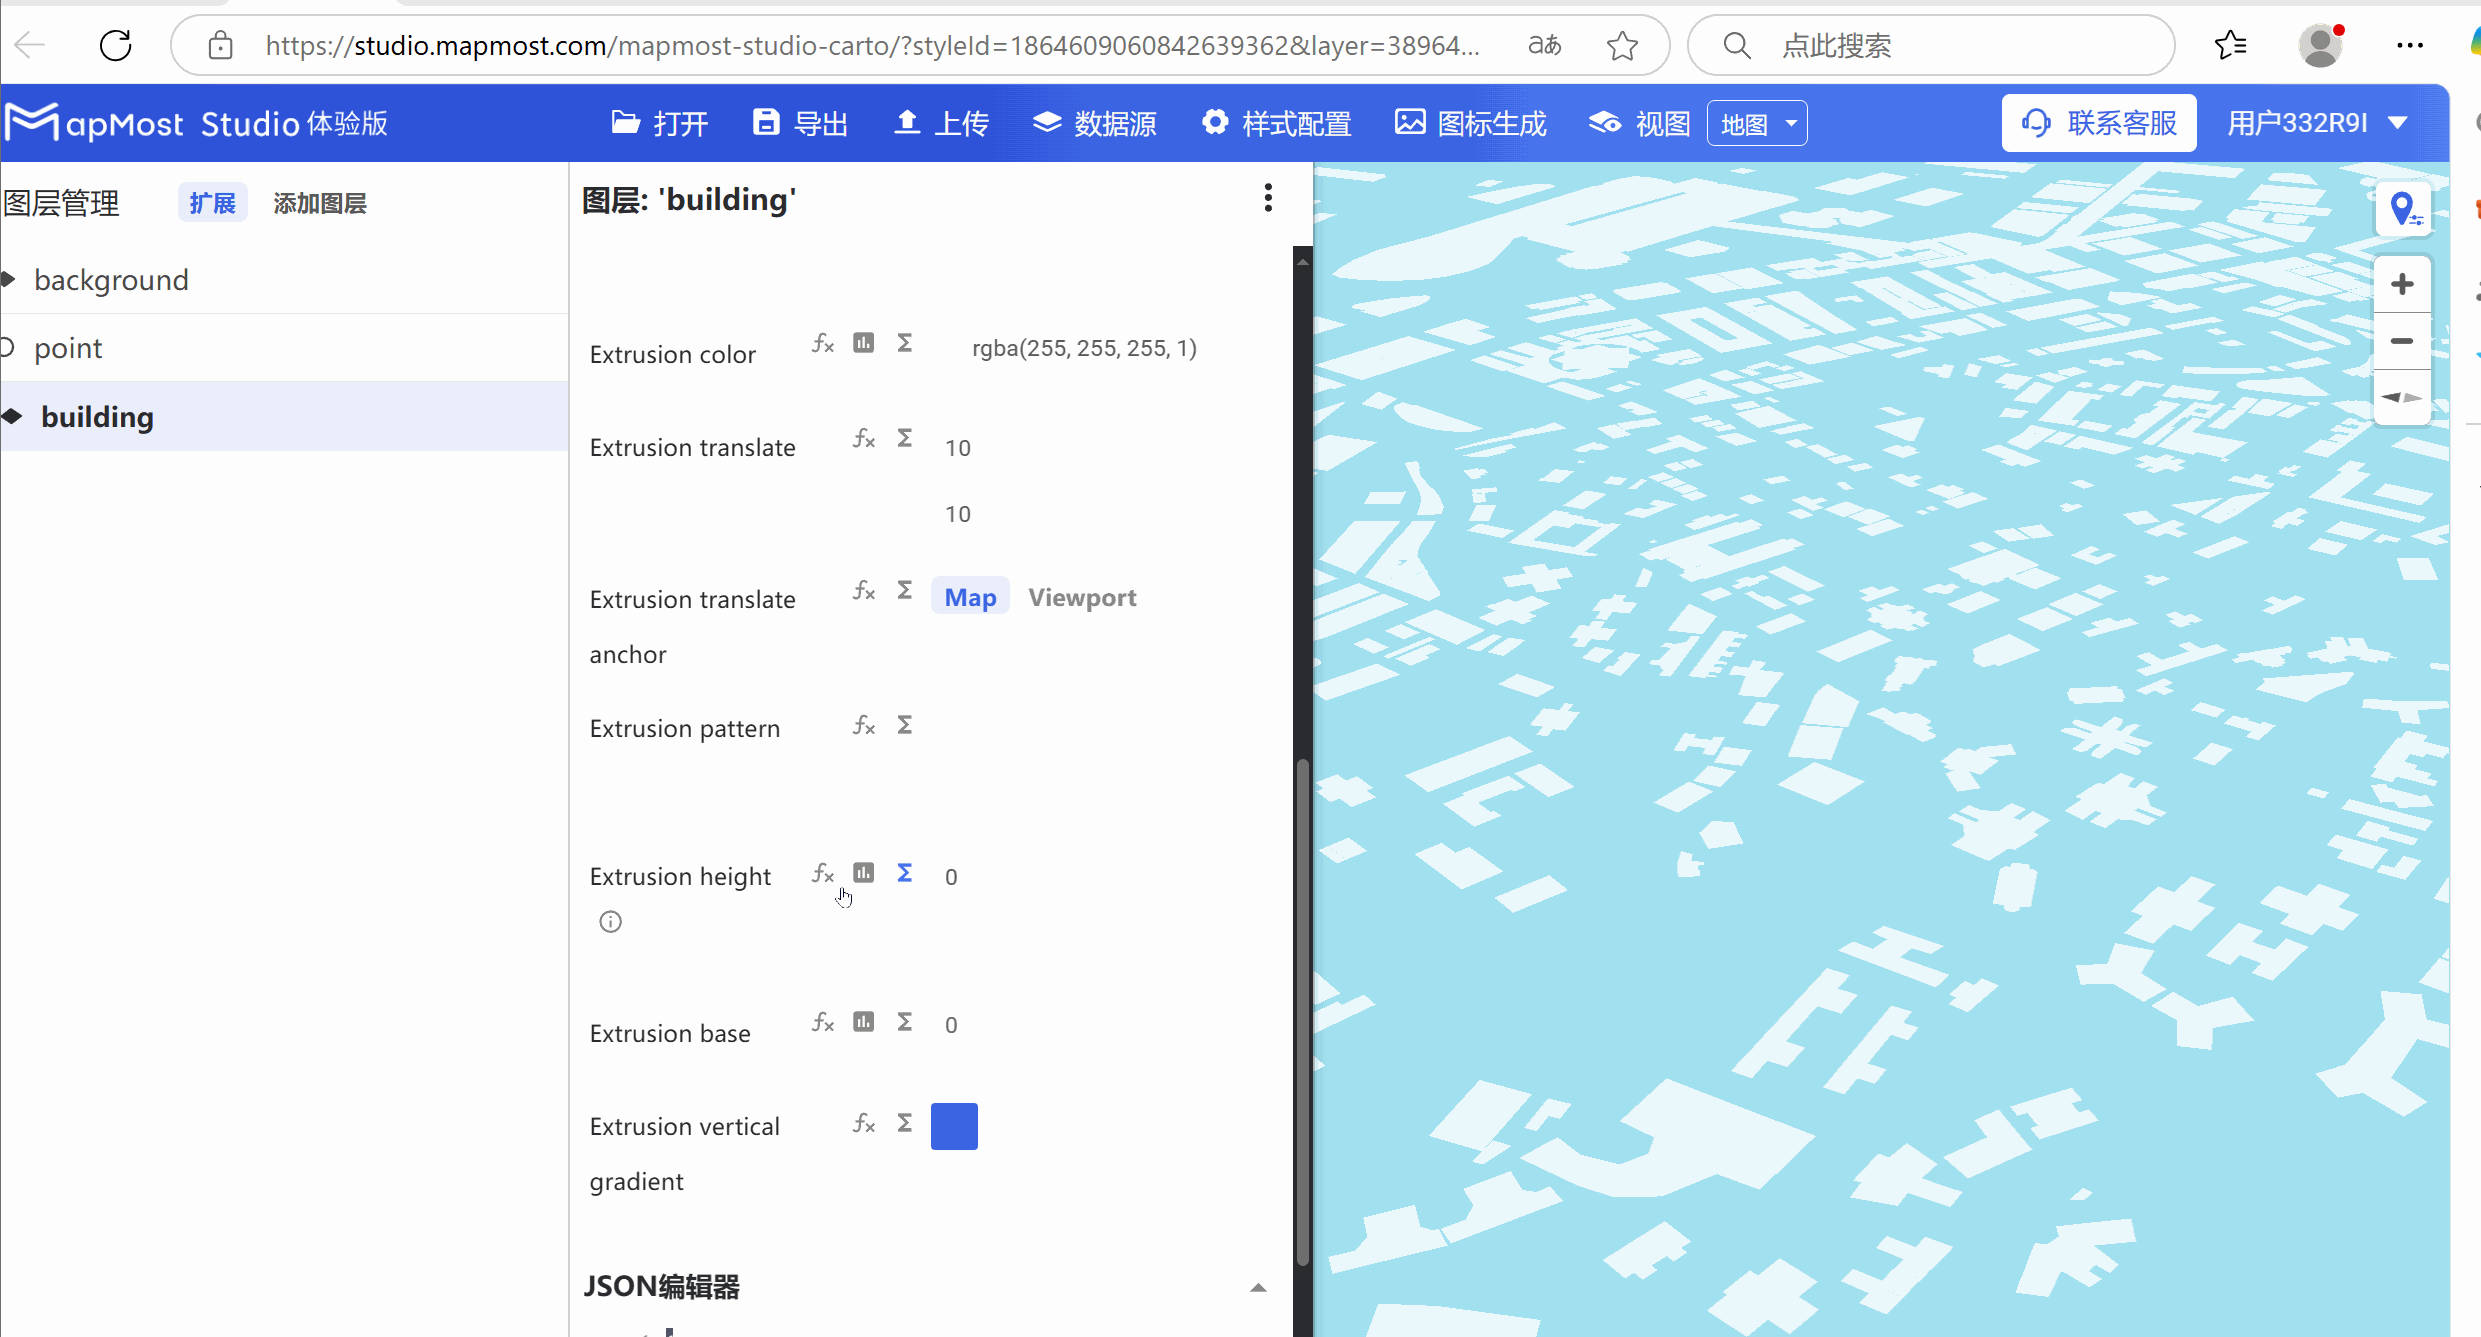The image size is (2481, 1337).
Task: Switch Extrusion translate anchor to Viewport
Action: pos(1082,597)
